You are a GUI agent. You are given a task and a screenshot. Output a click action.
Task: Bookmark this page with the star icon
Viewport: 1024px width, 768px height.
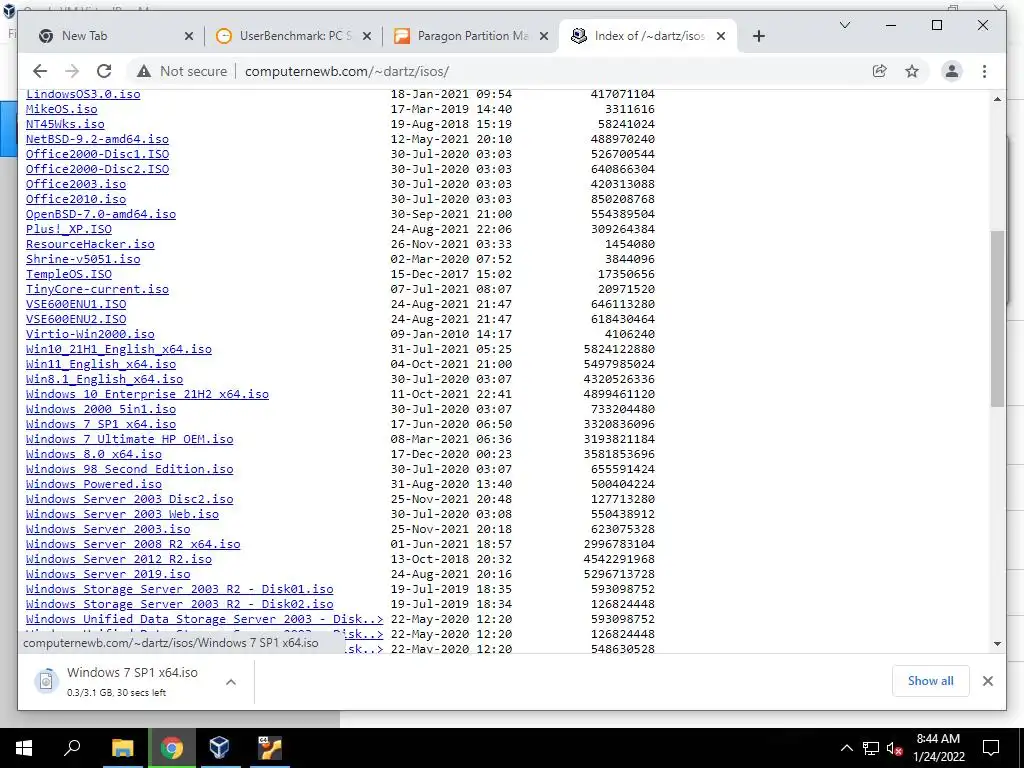[912, 71]
